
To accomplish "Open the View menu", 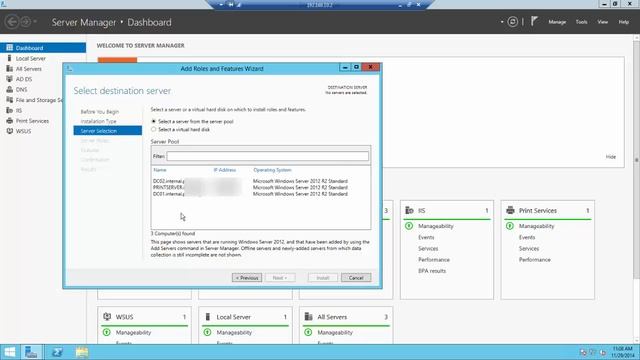I will pos(603,22).
